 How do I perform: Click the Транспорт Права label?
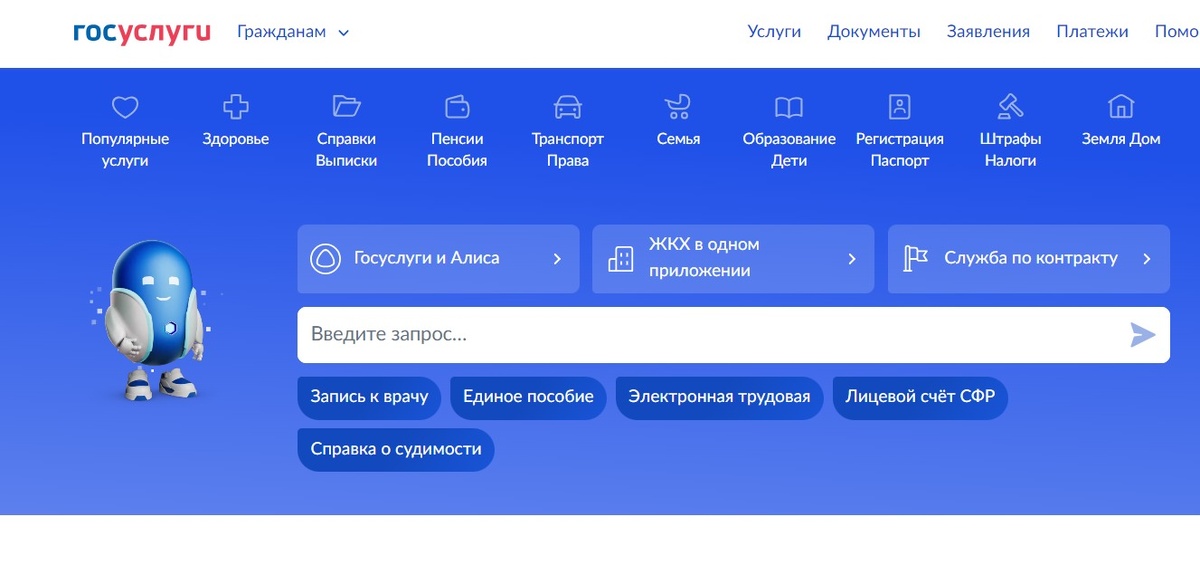pos(567,150)
